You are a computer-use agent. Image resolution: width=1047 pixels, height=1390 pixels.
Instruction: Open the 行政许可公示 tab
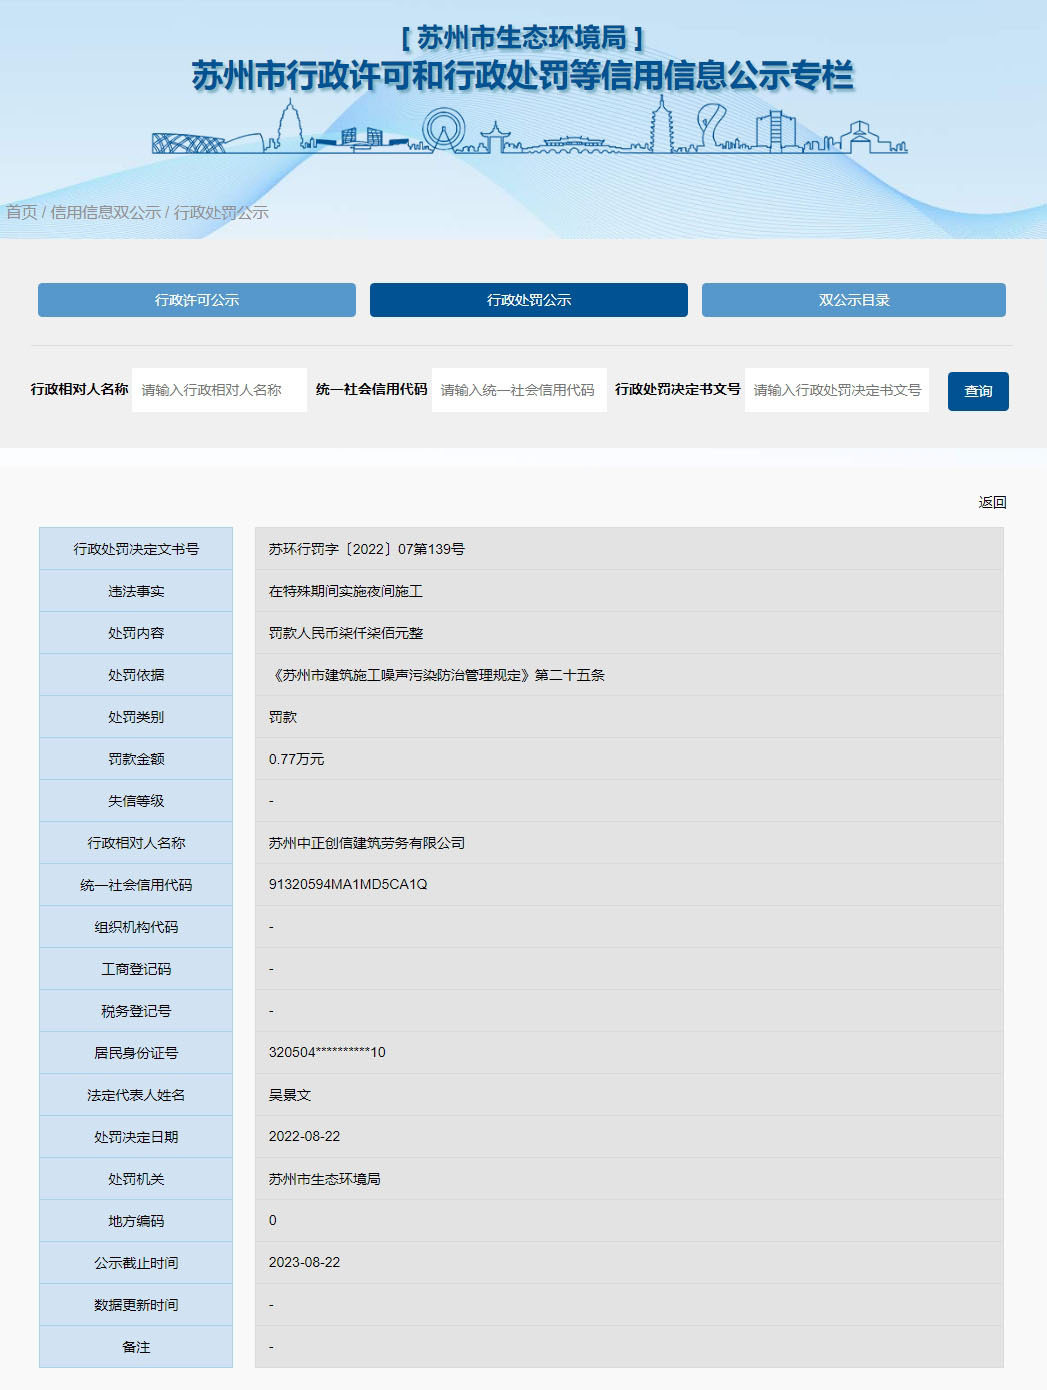point(197,300)
